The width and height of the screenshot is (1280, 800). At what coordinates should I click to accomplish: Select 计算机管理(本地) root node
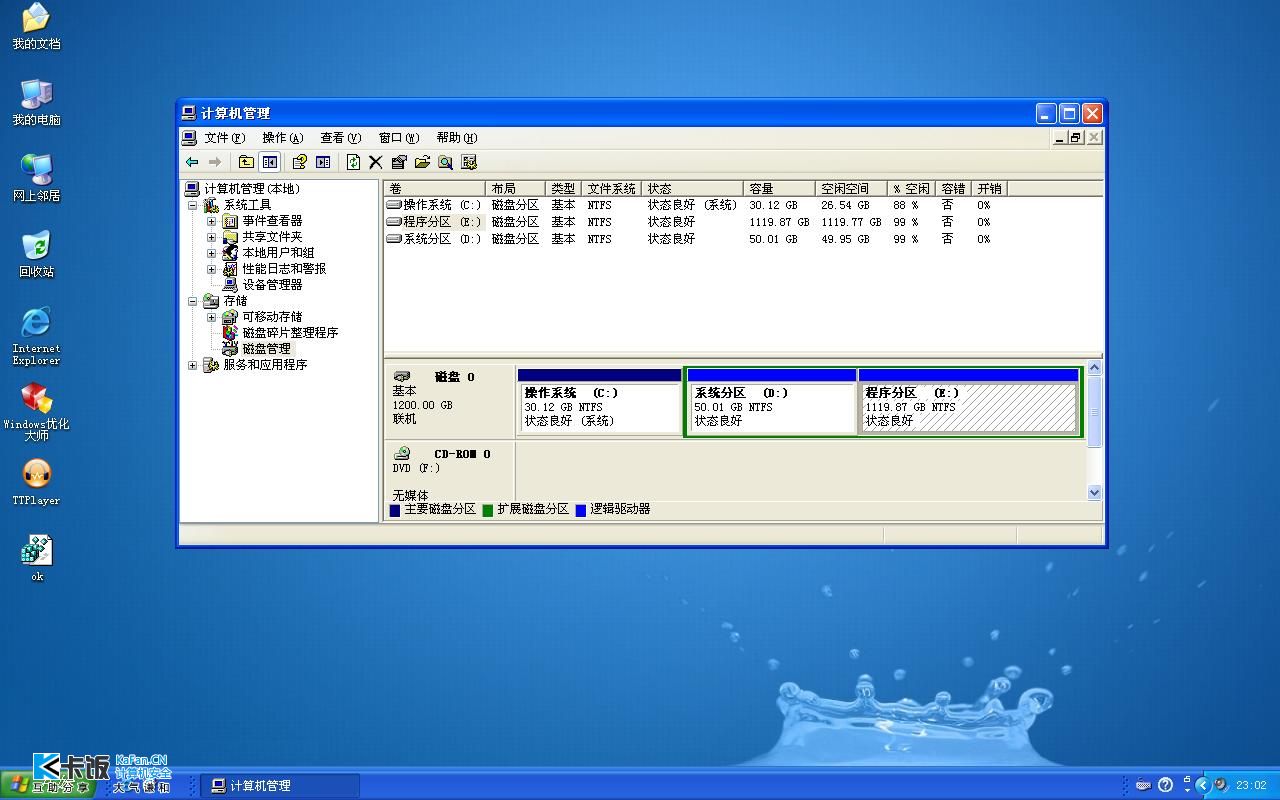[x=252, y=189]
